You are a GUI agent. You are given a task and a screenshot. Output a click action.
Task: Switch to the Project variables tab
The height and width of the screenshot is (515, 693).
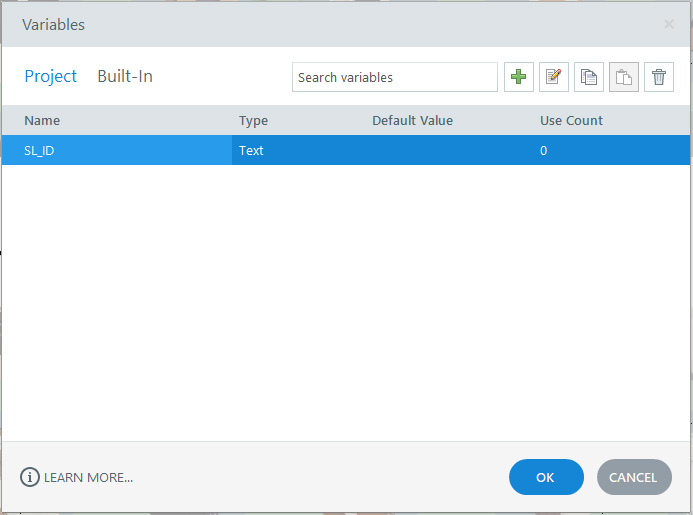tap(50, 76)
